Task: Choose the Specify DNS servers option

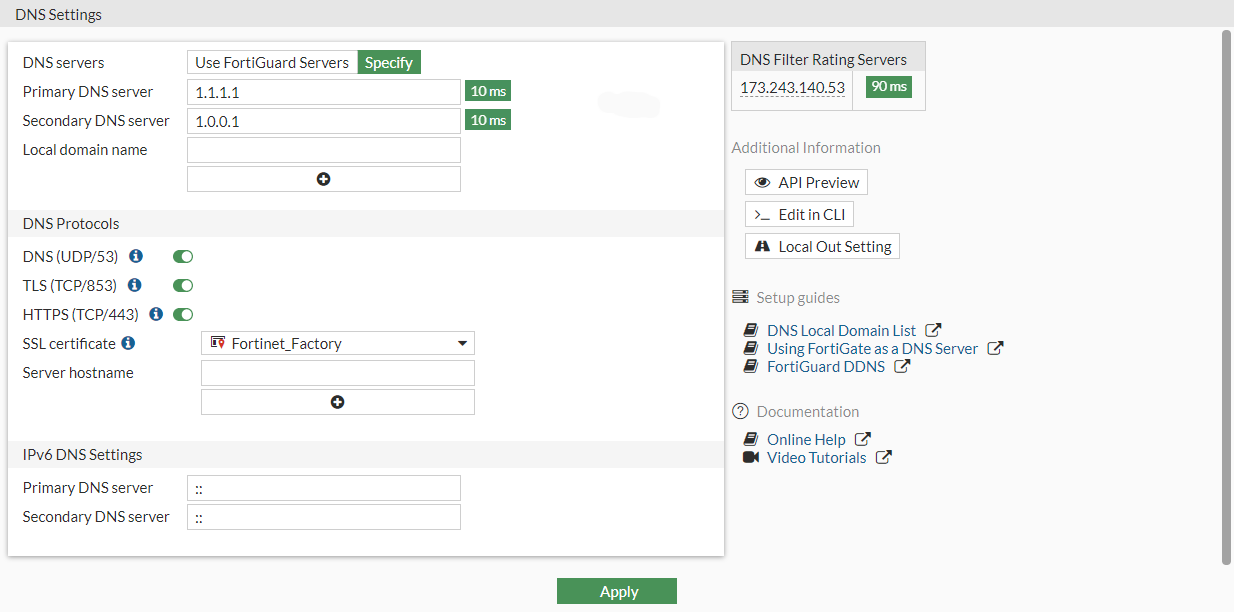Action: click(x=389, y=62)
